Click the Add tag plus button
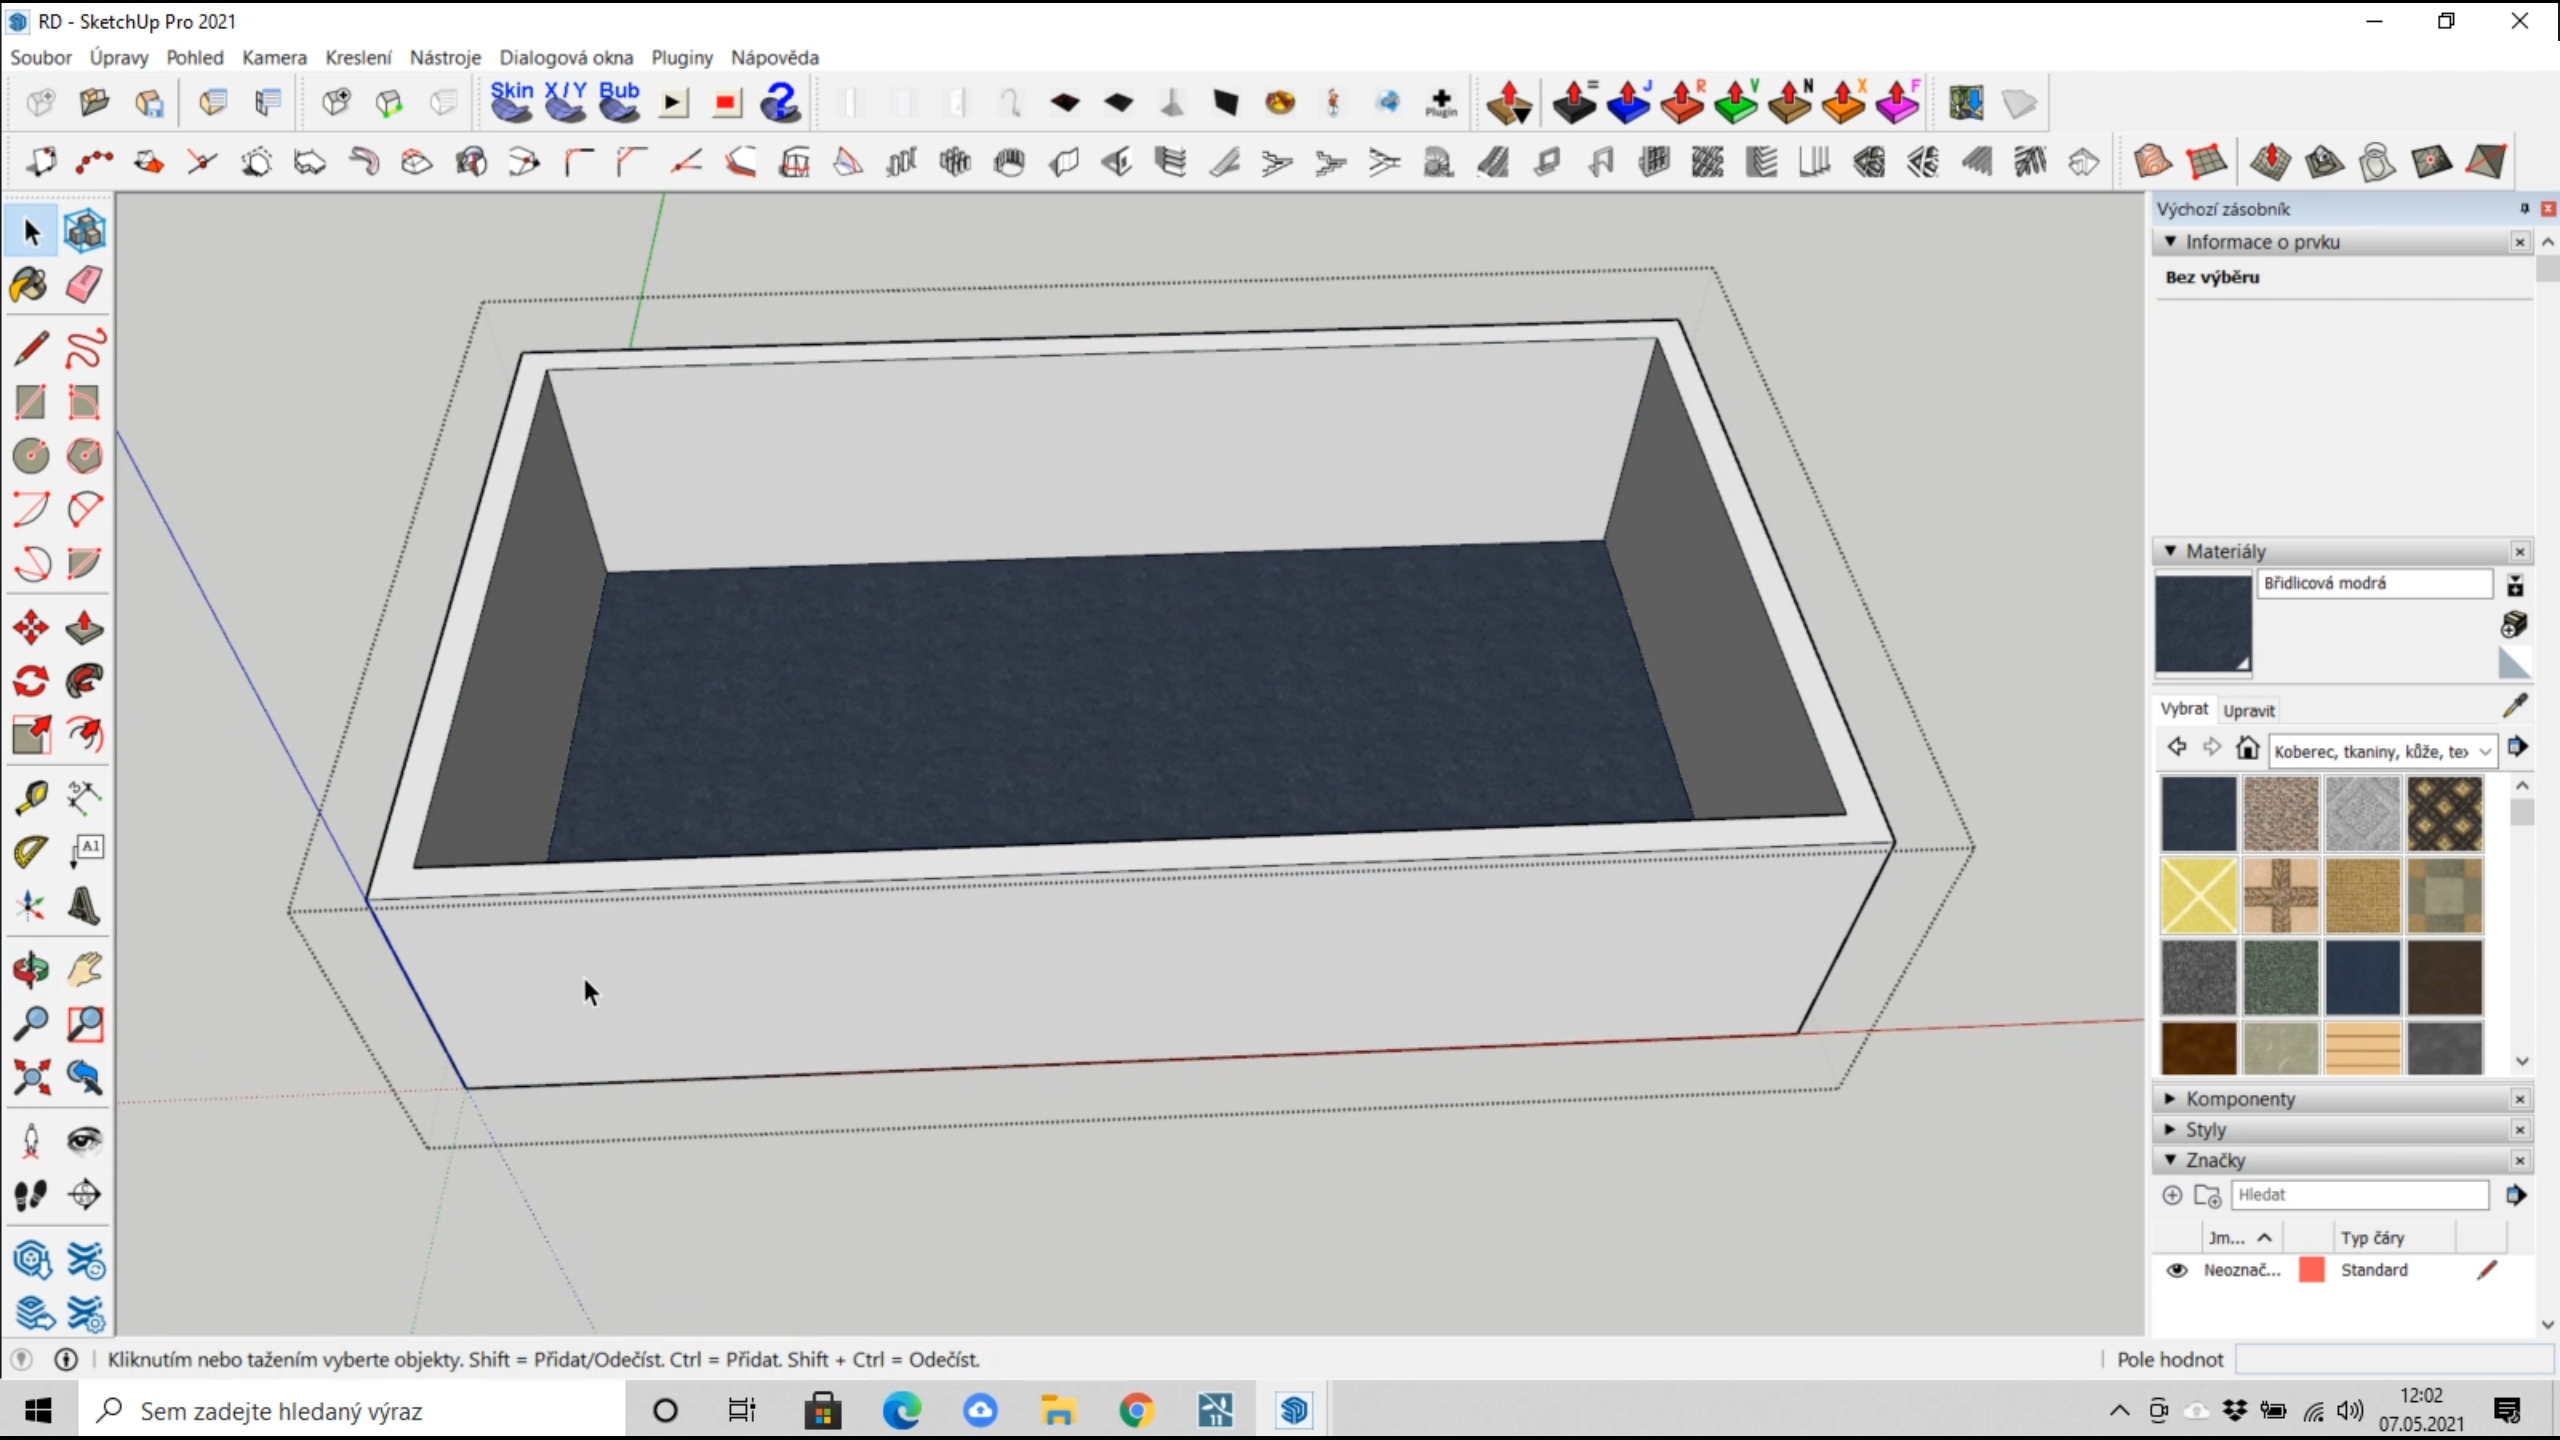The width and height of the screenshot is (2560, 1440). [x=2171, y=1195]
